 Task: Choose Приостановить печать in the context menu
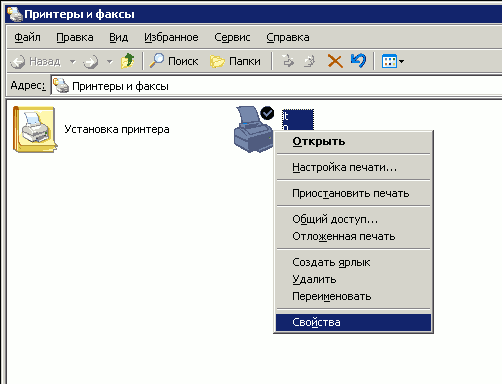(x=353, y=193)
